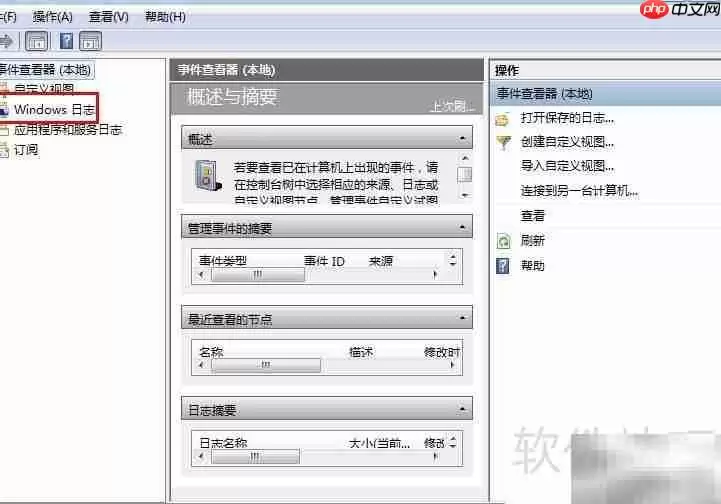Collapse the 管理事件的摘要 section
This screenshot has width=721, height=504.
coord(463,227)
